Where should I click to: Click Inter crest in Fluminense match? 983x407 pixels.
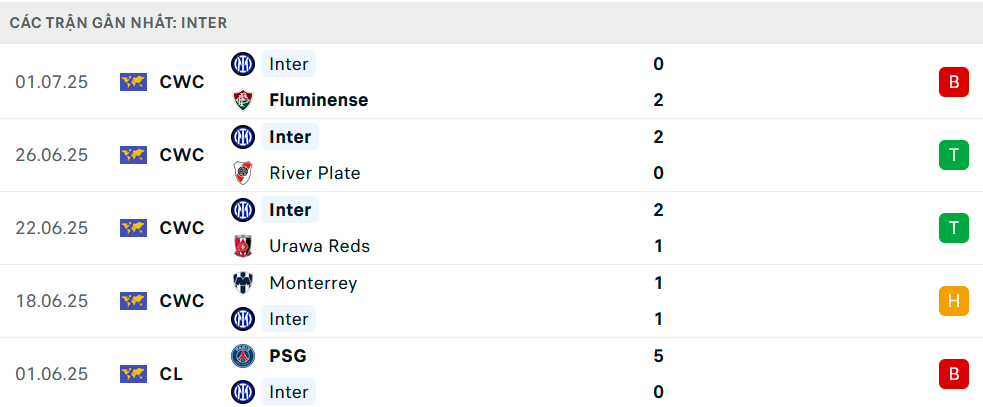click(x=243, y=64)
